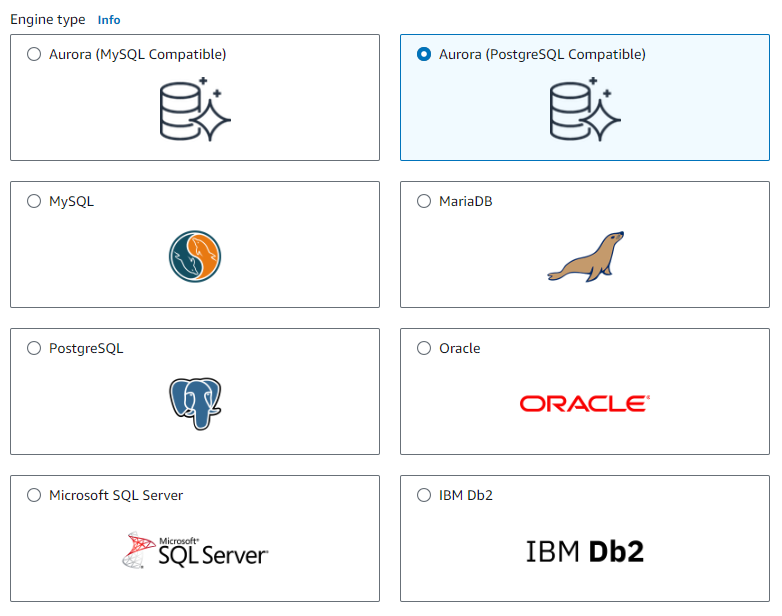This screenshot has height=616, width=782.
Task: Select the Microsoft SQL Server radio button
Action: coord(34,495)
